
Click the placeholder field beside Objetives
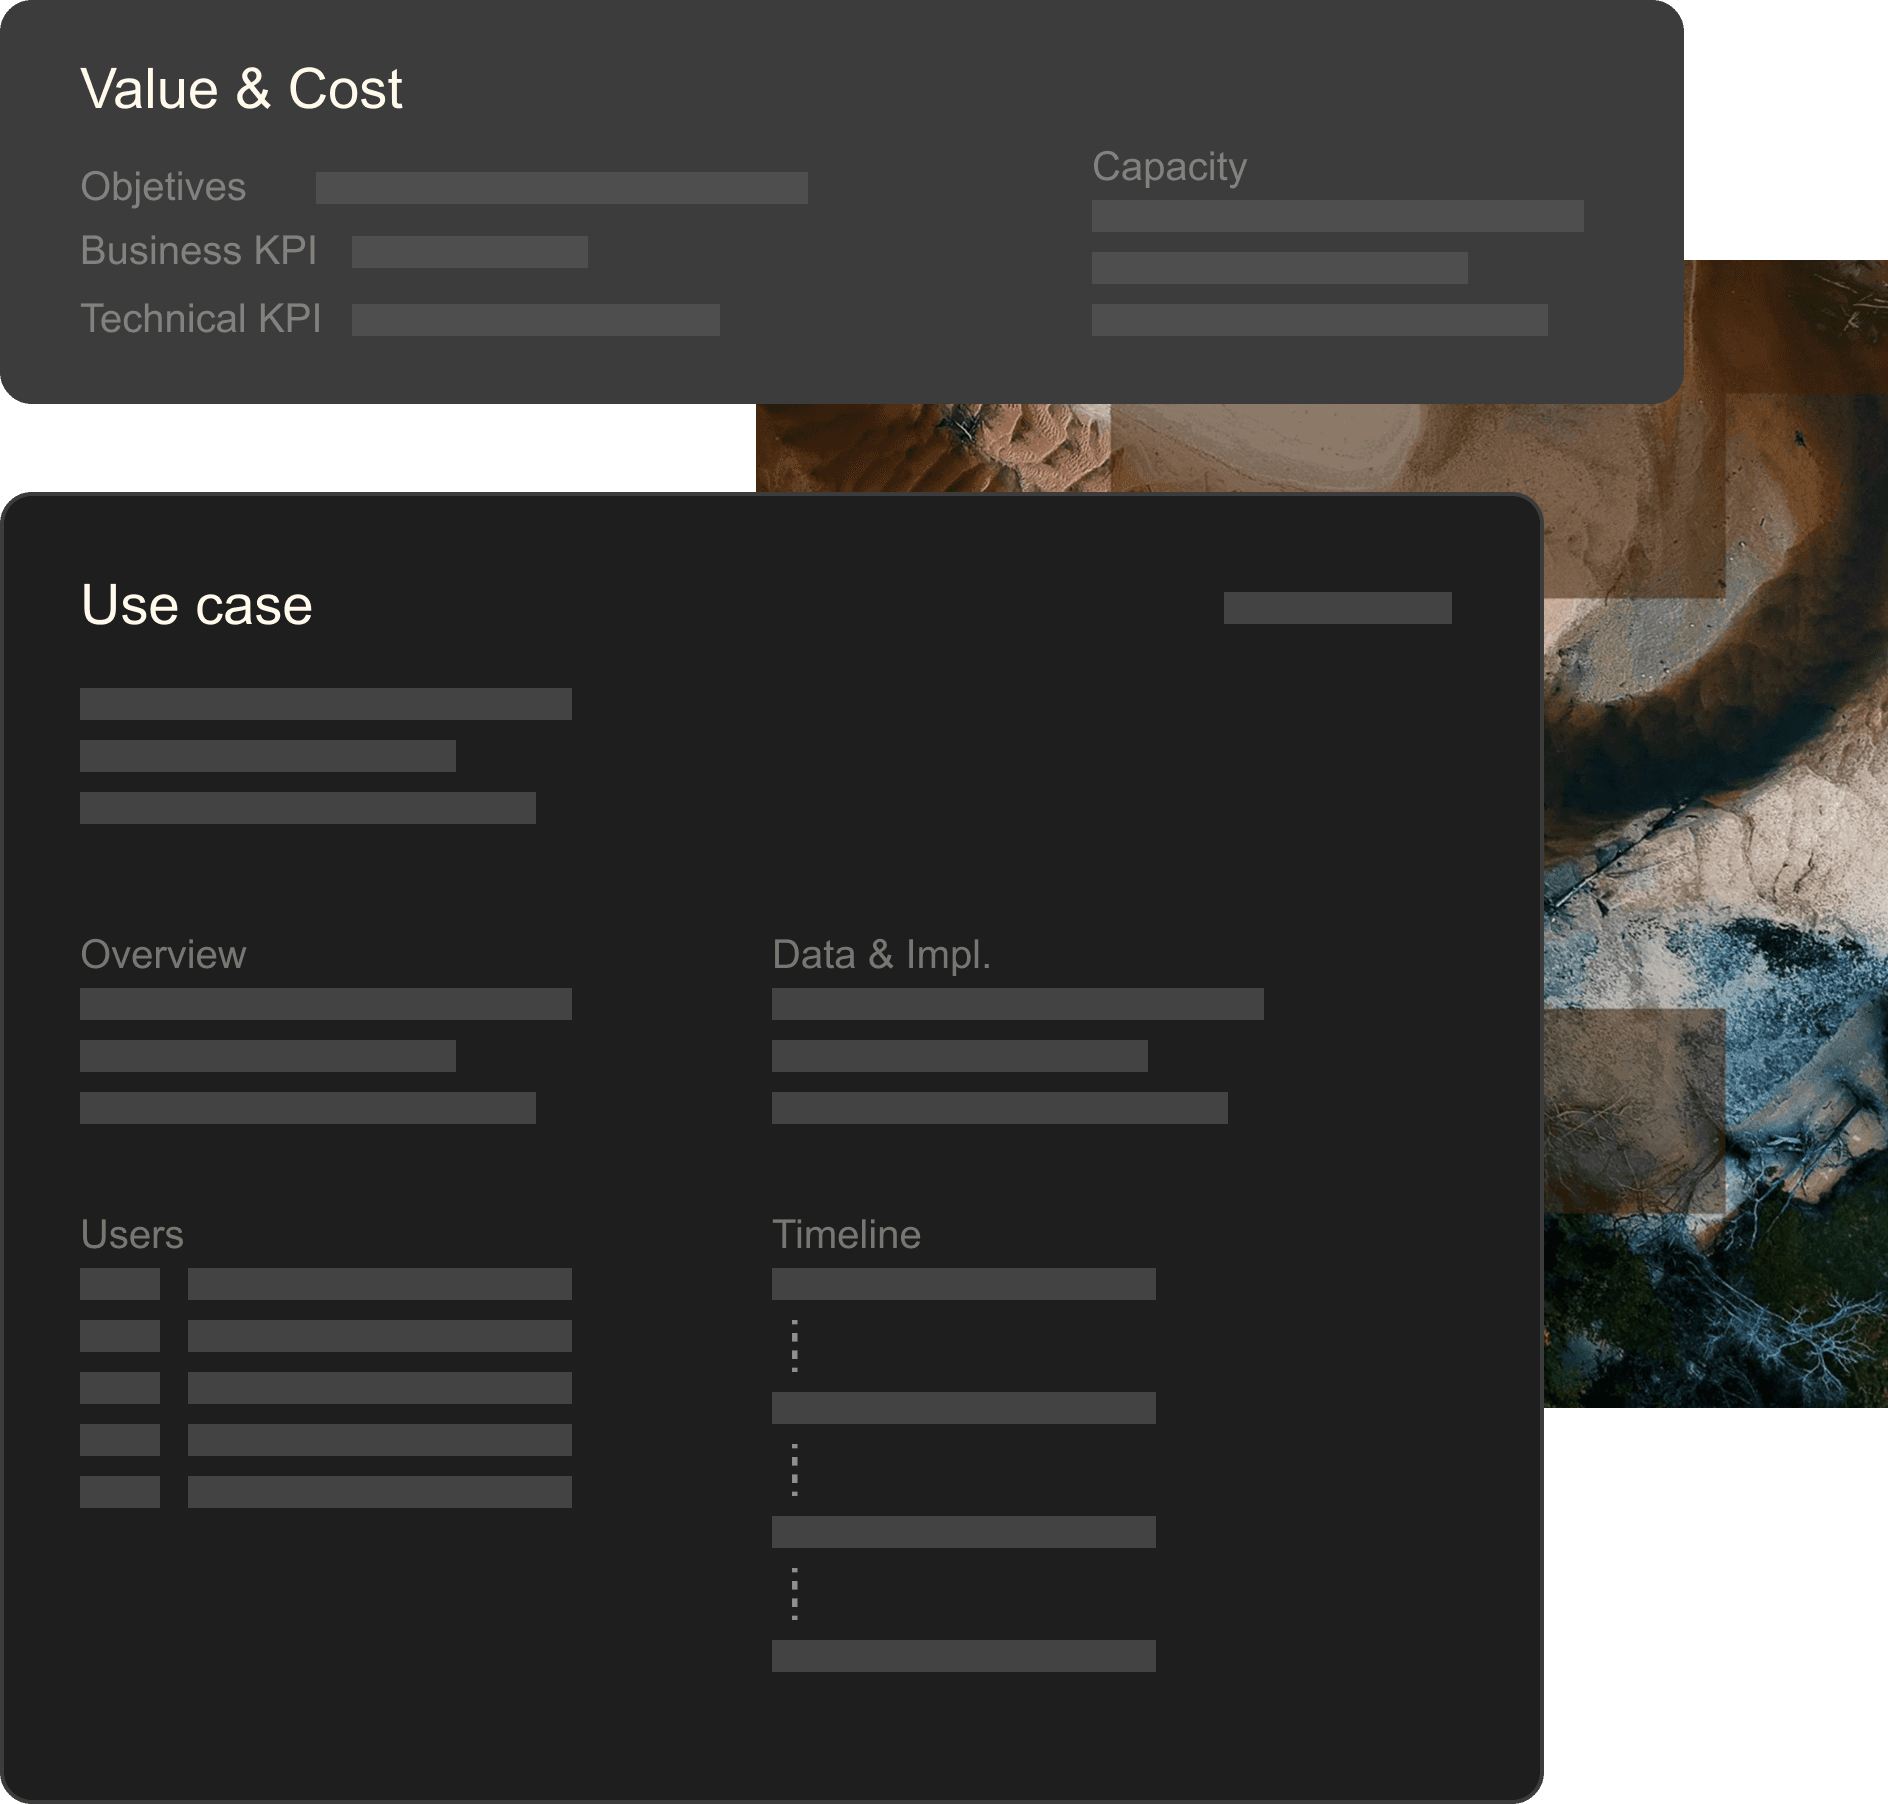(x=561, y=188)
